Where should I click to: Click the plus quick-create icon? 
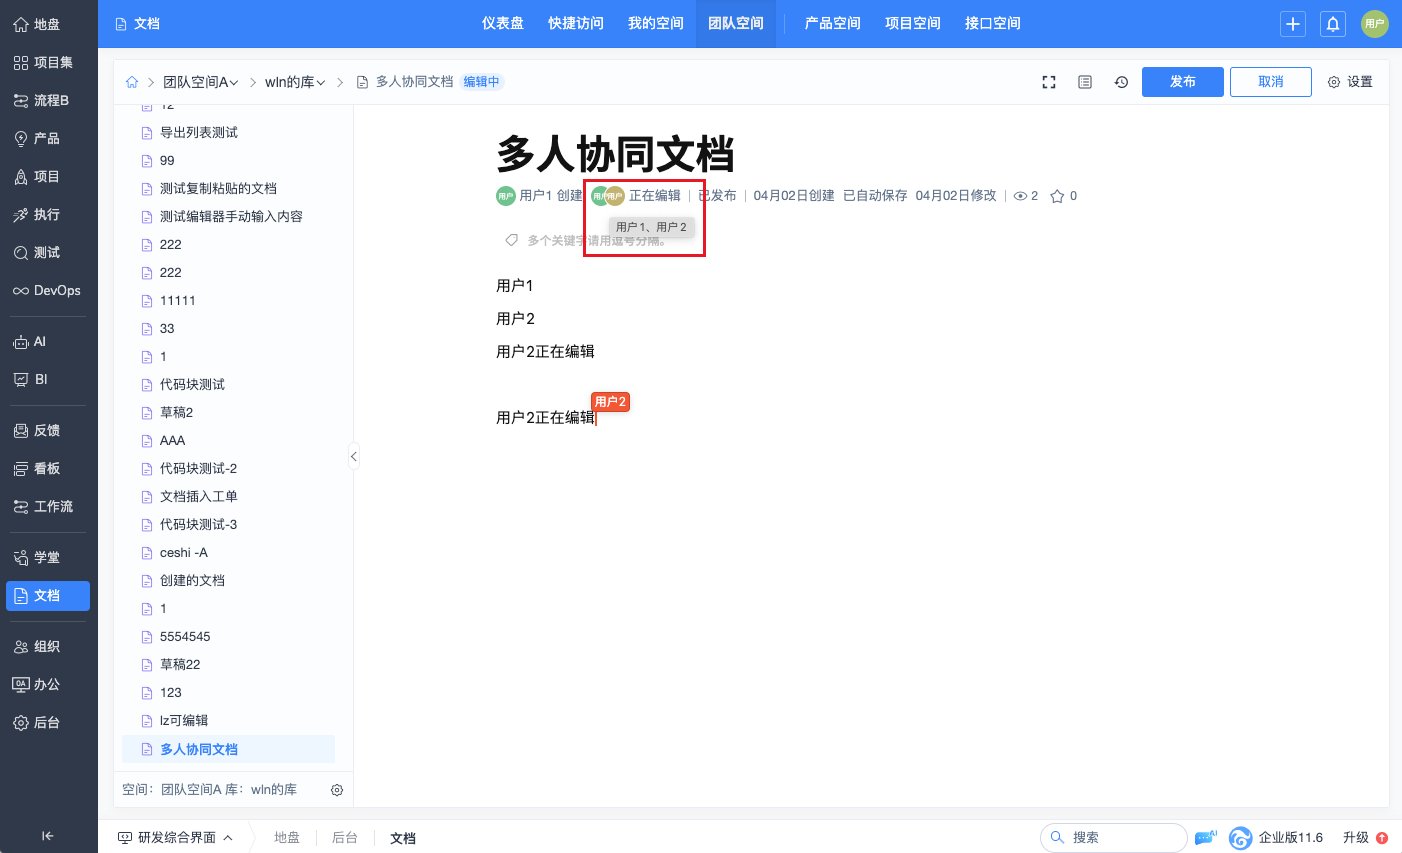tap(1293, 24)
